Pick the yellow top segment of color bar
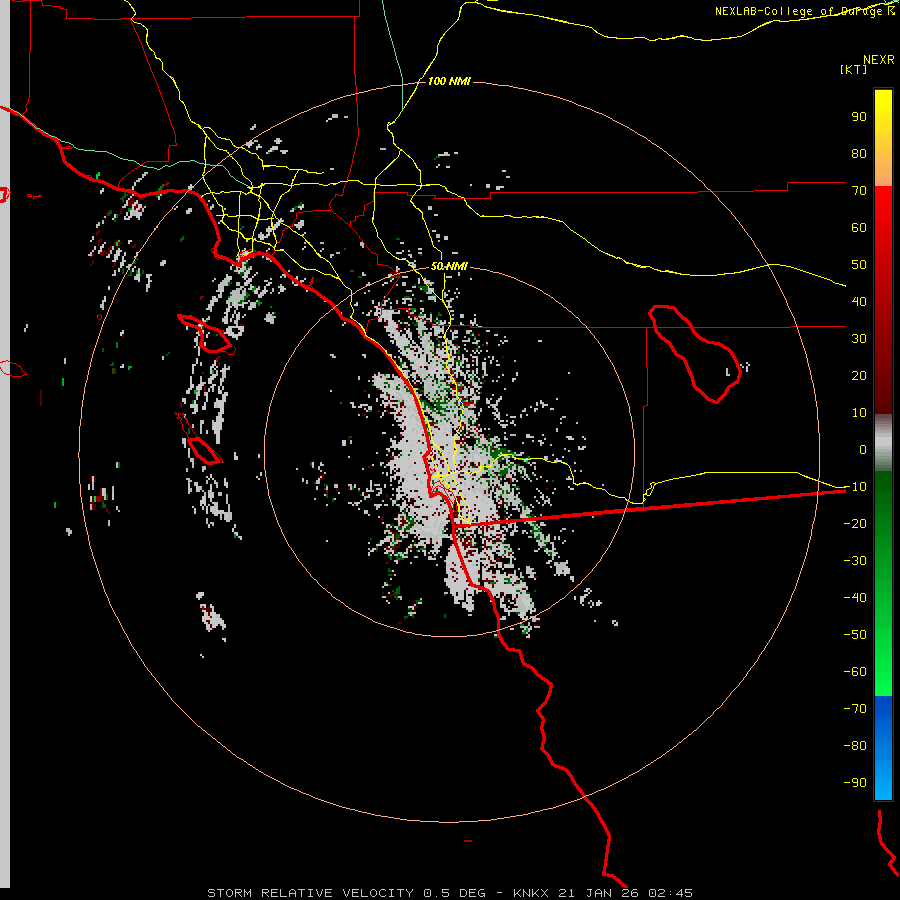The height and width of the screenshot is (900, 900). pyautogui.click(x=883, y=137)
